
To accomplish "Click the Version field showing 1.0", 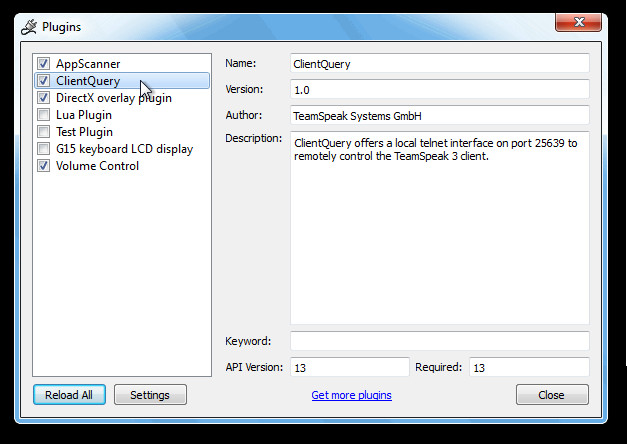I will point(439,90).
